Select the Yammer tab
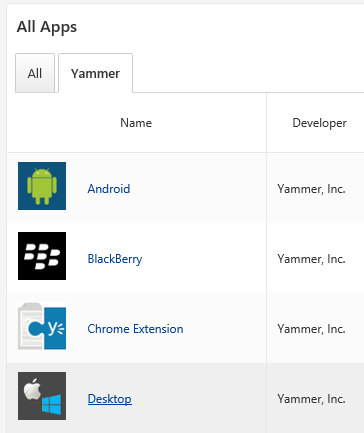The height and width of the screenshot is (433, 364). pyautogui.click(x=95, y=73)
